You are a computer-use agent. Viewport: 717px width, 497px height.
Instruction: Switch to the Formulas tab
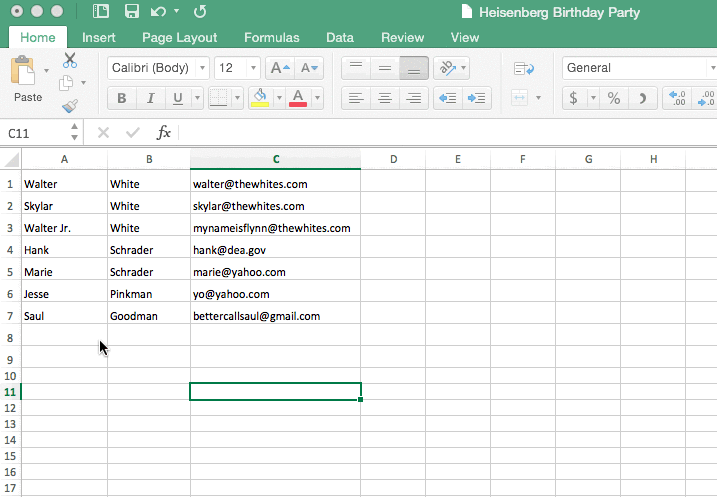coord(271,37)
